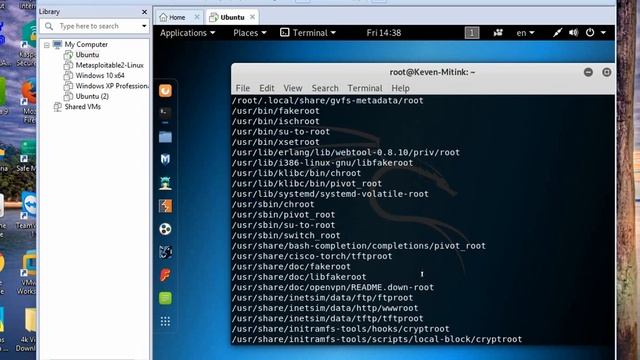Collapse the My Computer tree node
This screenshot has height=360, width=640.
[47, 45]
